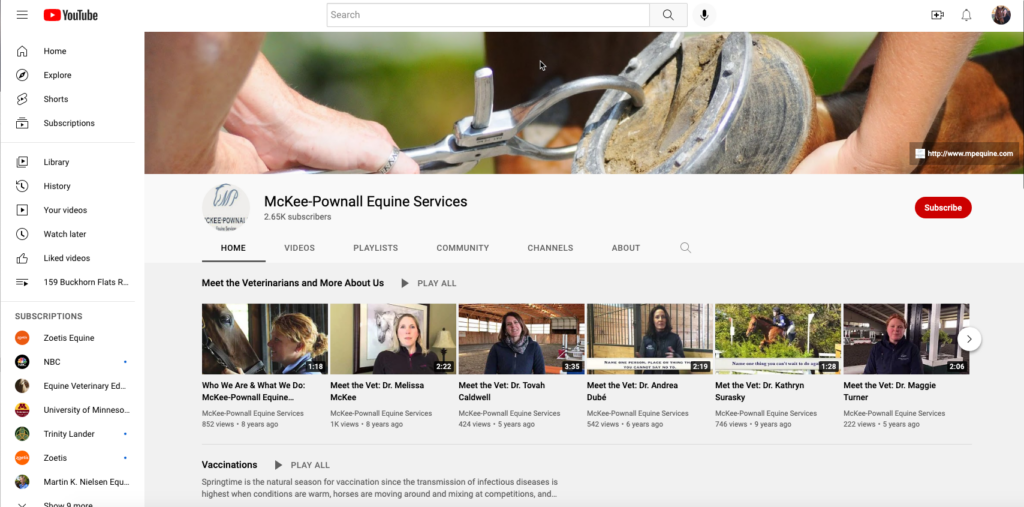Switch to the VIDEOS tab
The image size is (1024, 507).
[x=299, y=248]
